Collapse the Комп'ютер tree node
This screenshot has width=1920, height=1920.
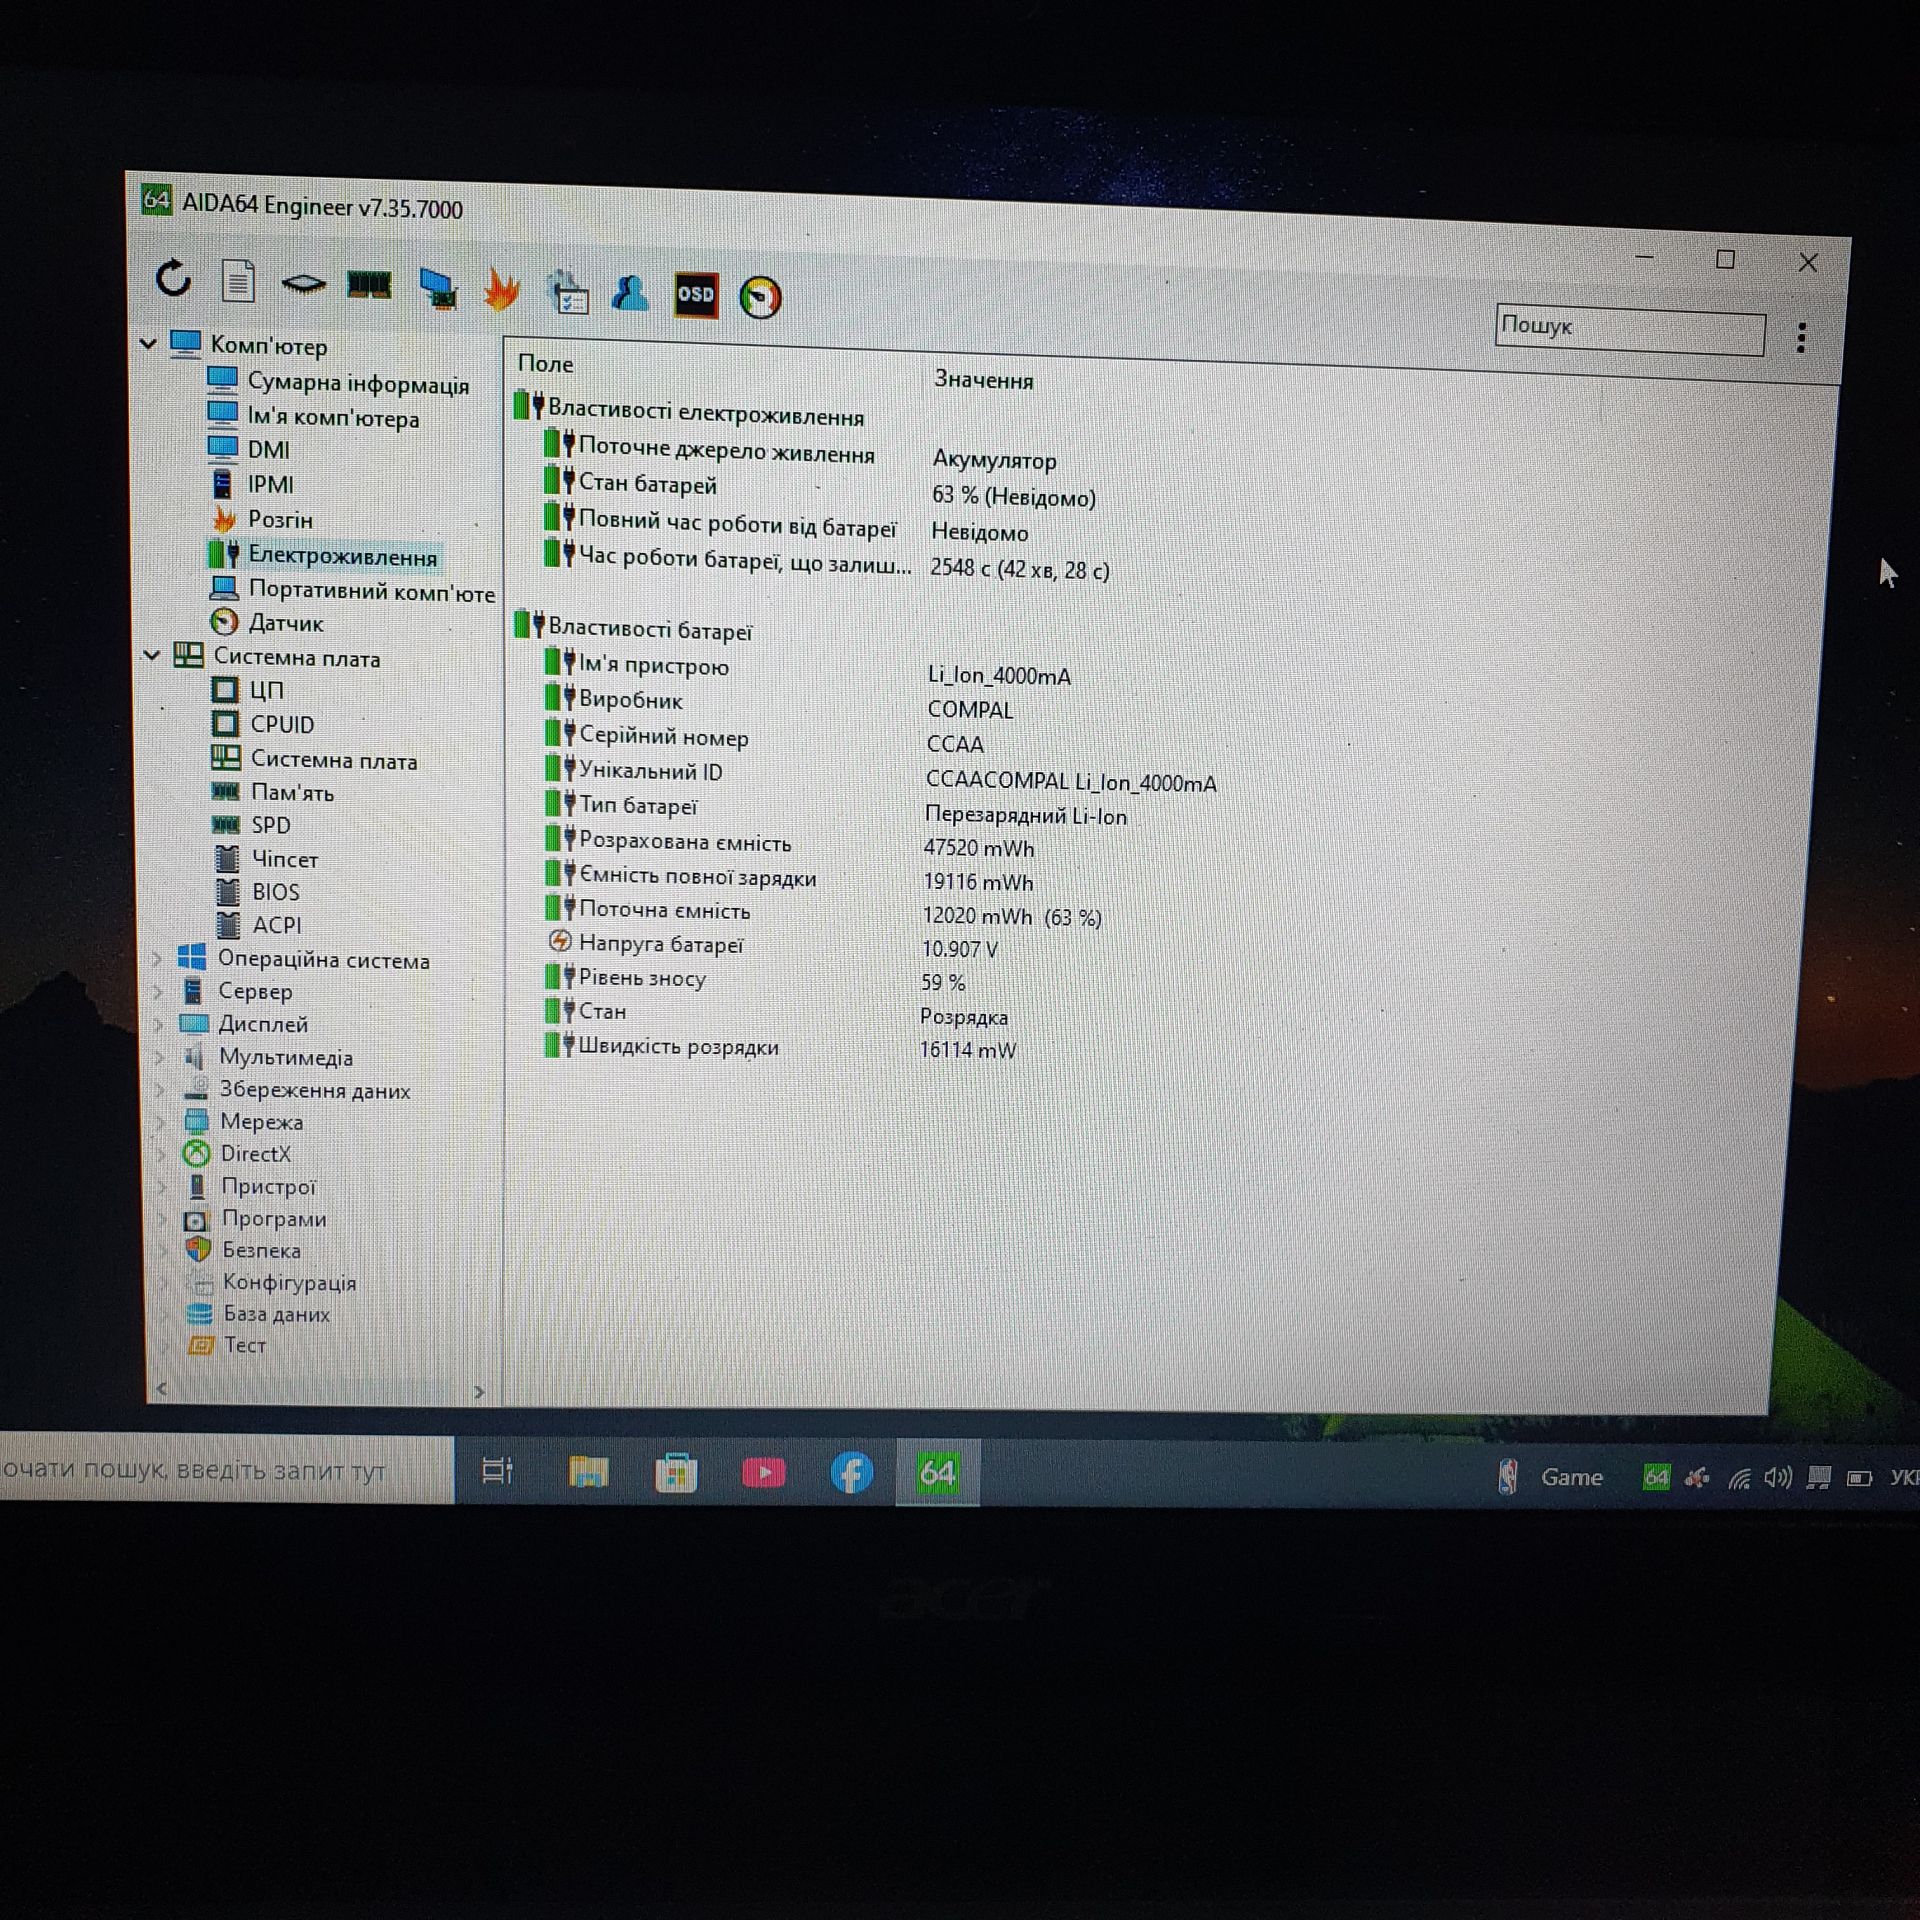(148, 343)
